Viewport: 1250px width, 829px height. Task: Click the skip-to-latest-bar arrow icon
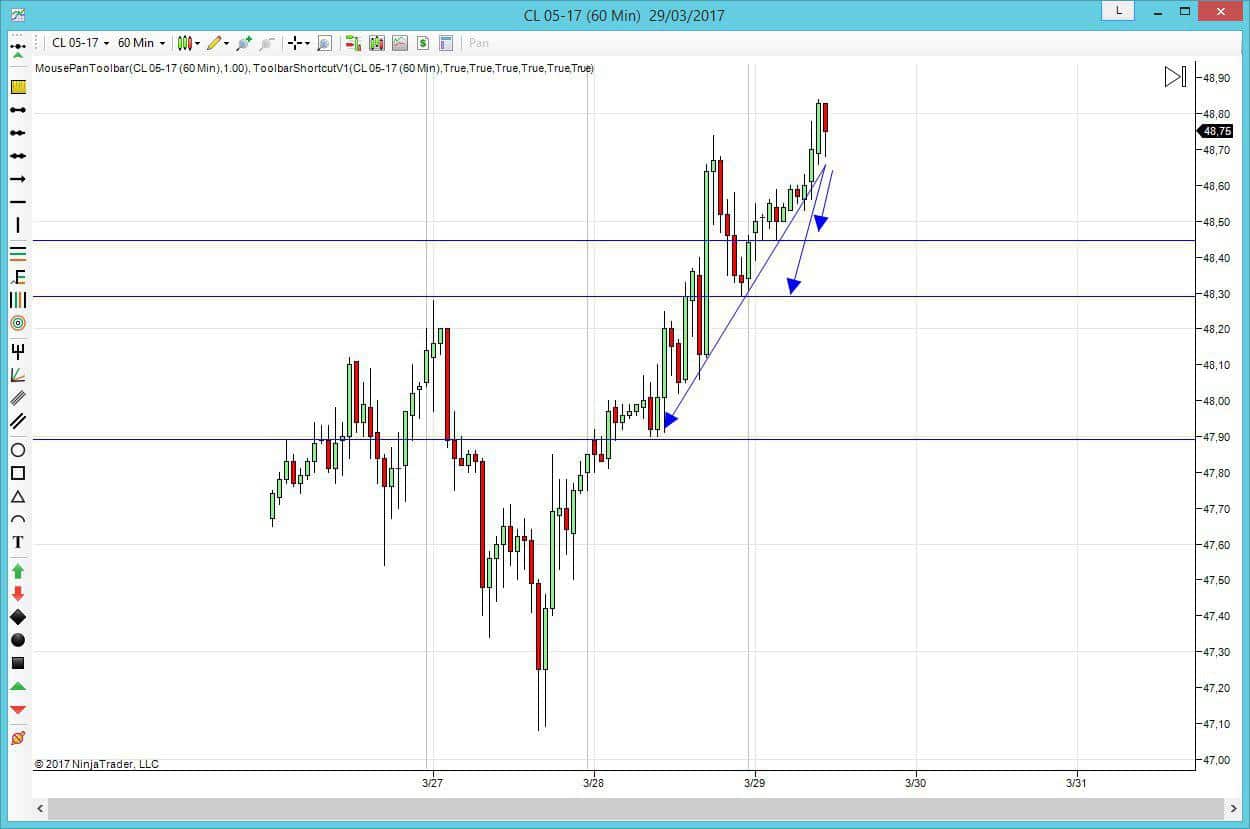(1176, 77)
